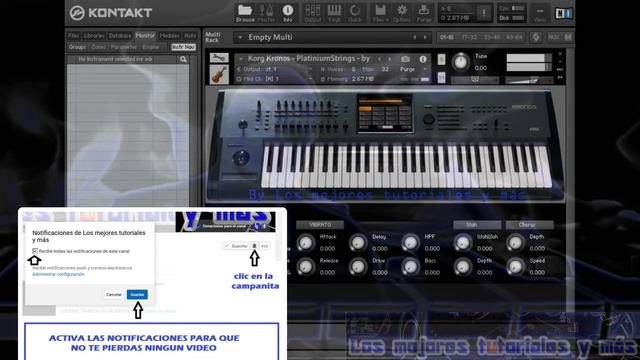Toggle the minimized View icon

(540, 13)
